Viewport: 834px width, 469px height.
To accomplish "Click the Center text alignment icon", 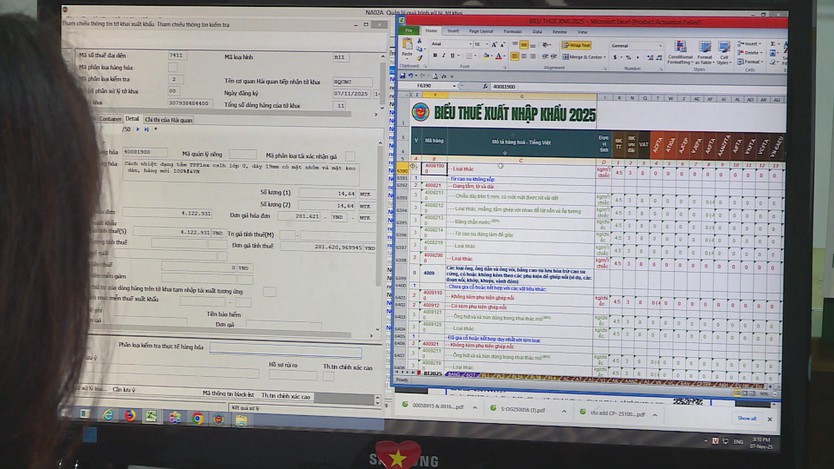I will [x=523, y=56].
